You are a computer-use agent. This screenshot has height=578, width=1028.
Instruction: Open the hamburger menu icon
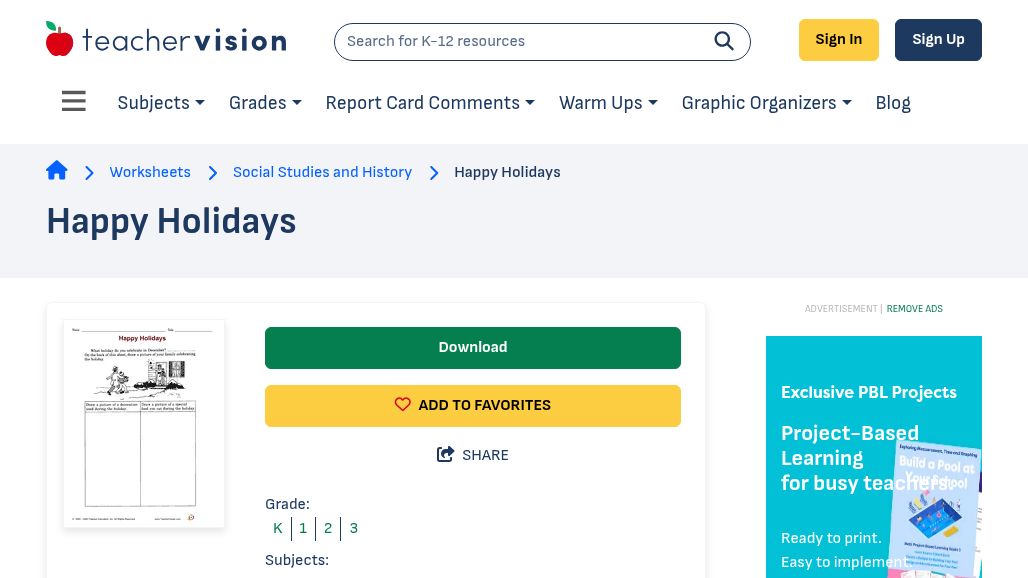pyautogui.click(x=74, y=102)
